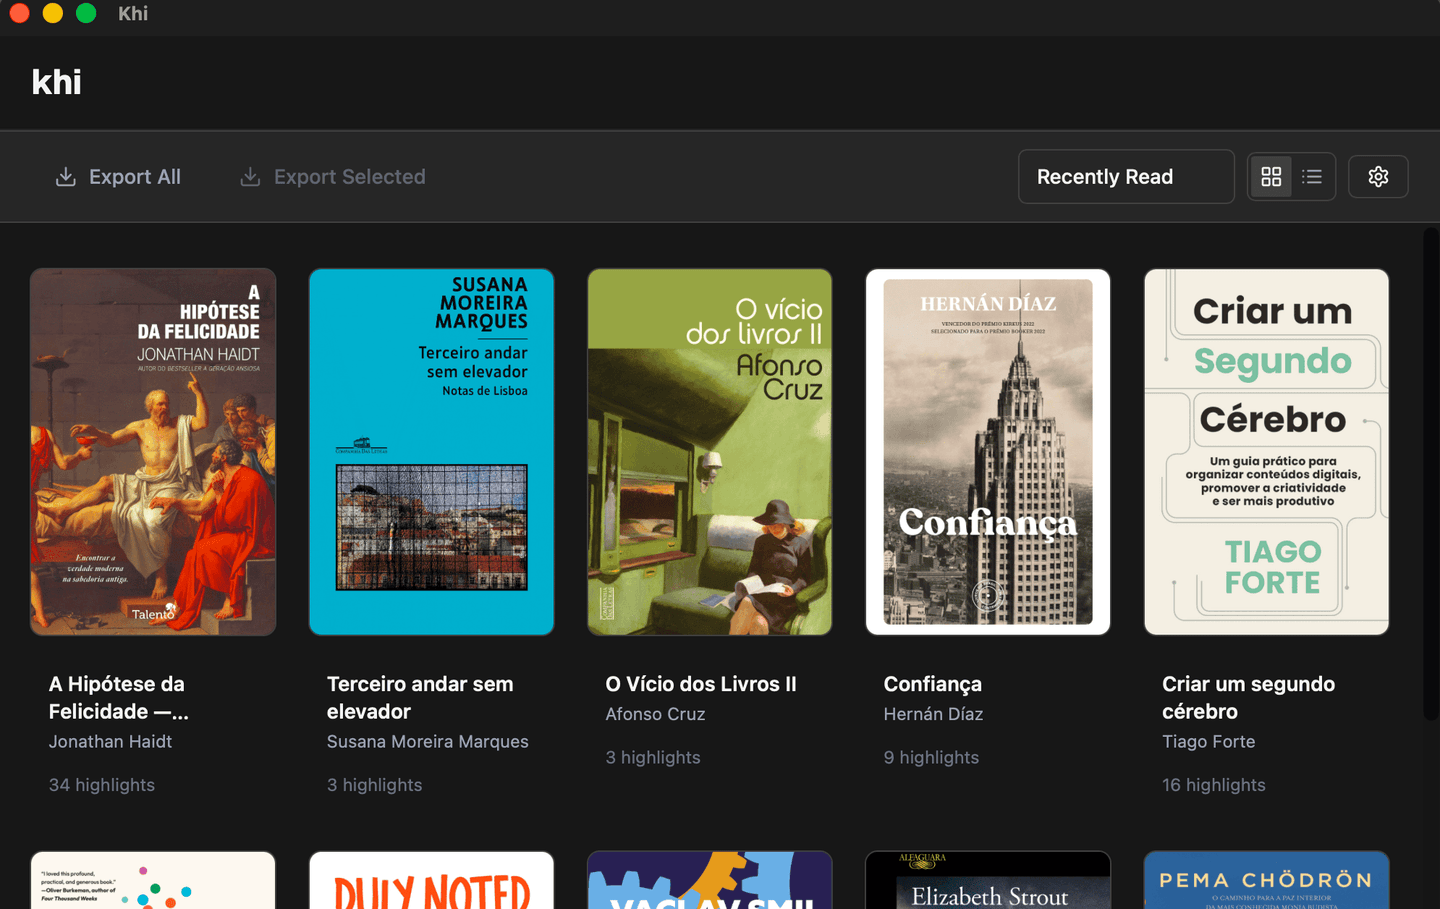Click the Criar um segundo cérebro title

point(1248,698)
